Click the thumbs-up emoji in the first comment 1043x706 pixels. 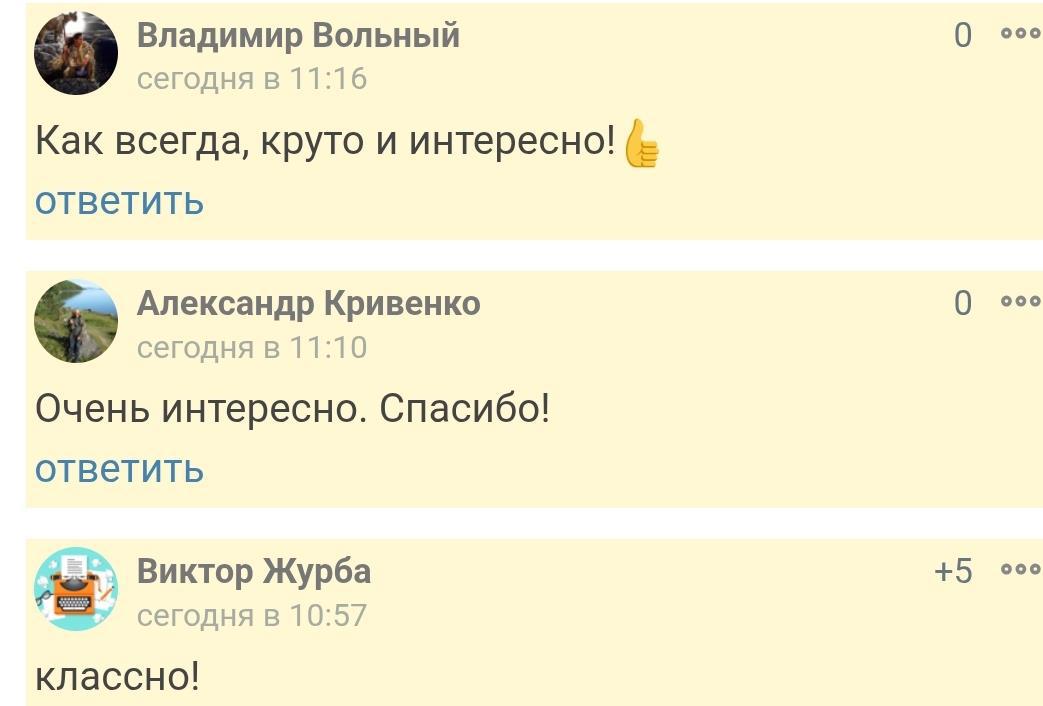tap(641, 144)
